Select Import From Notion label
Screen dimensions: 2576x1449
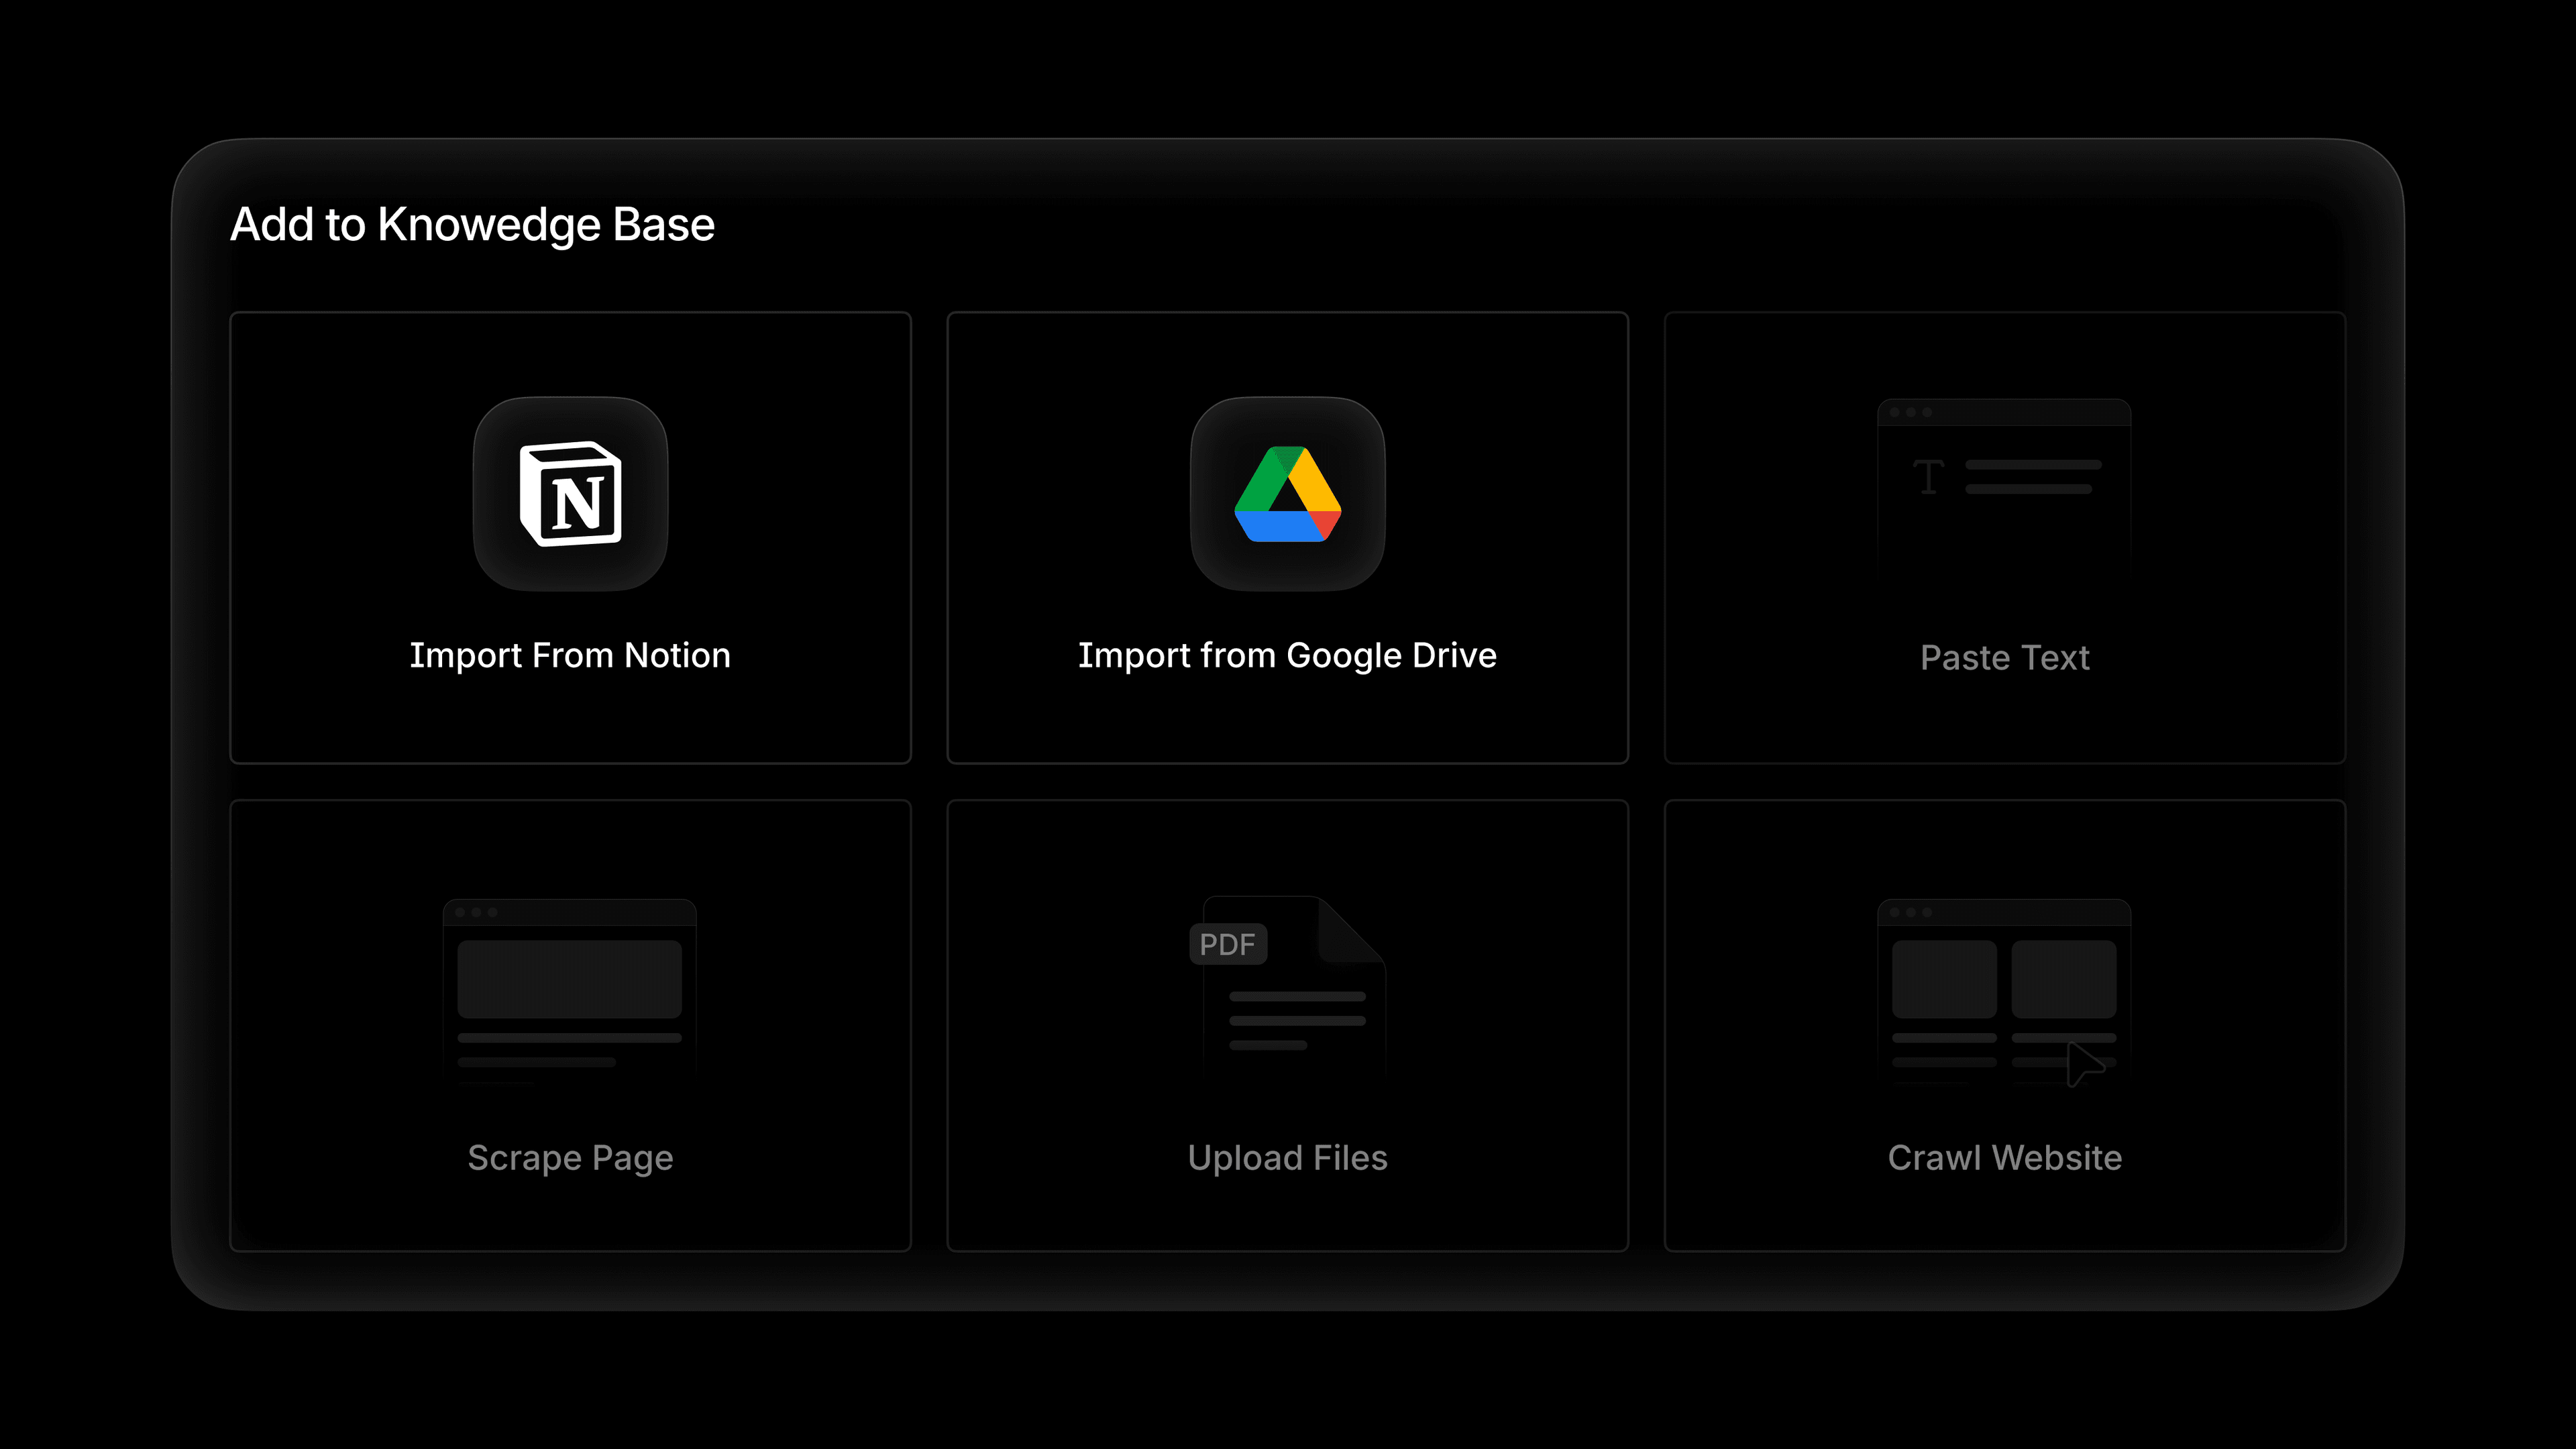point(570,656)
